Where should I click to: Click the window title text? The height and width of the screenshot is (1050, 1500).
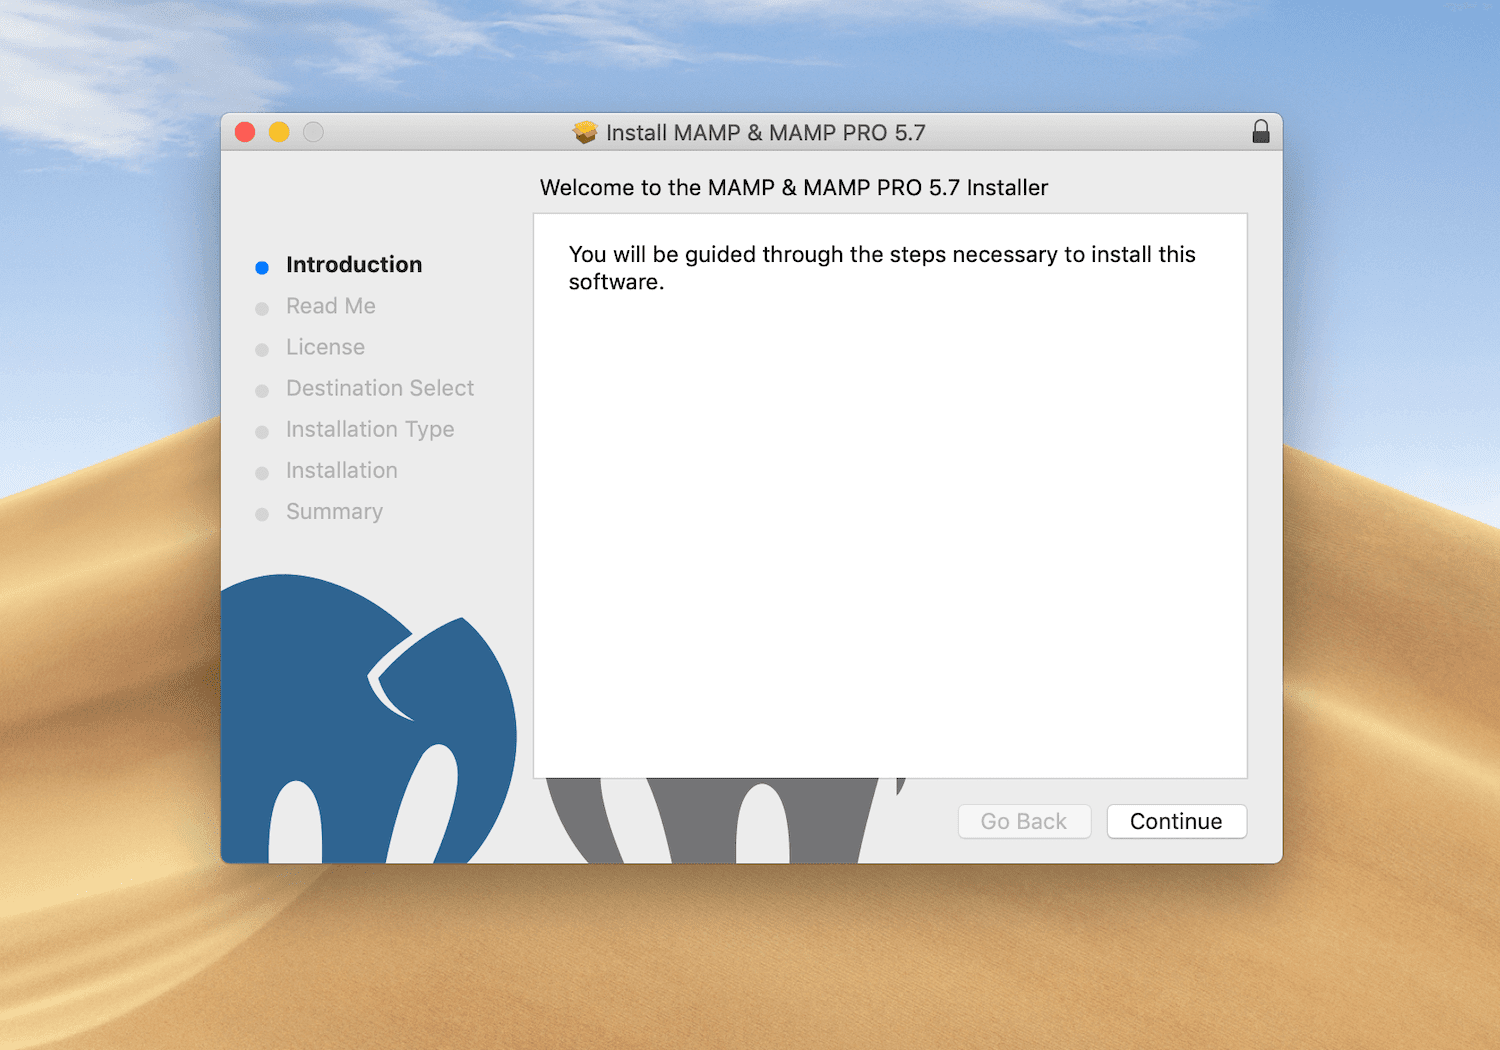click(x=763, y=131)
